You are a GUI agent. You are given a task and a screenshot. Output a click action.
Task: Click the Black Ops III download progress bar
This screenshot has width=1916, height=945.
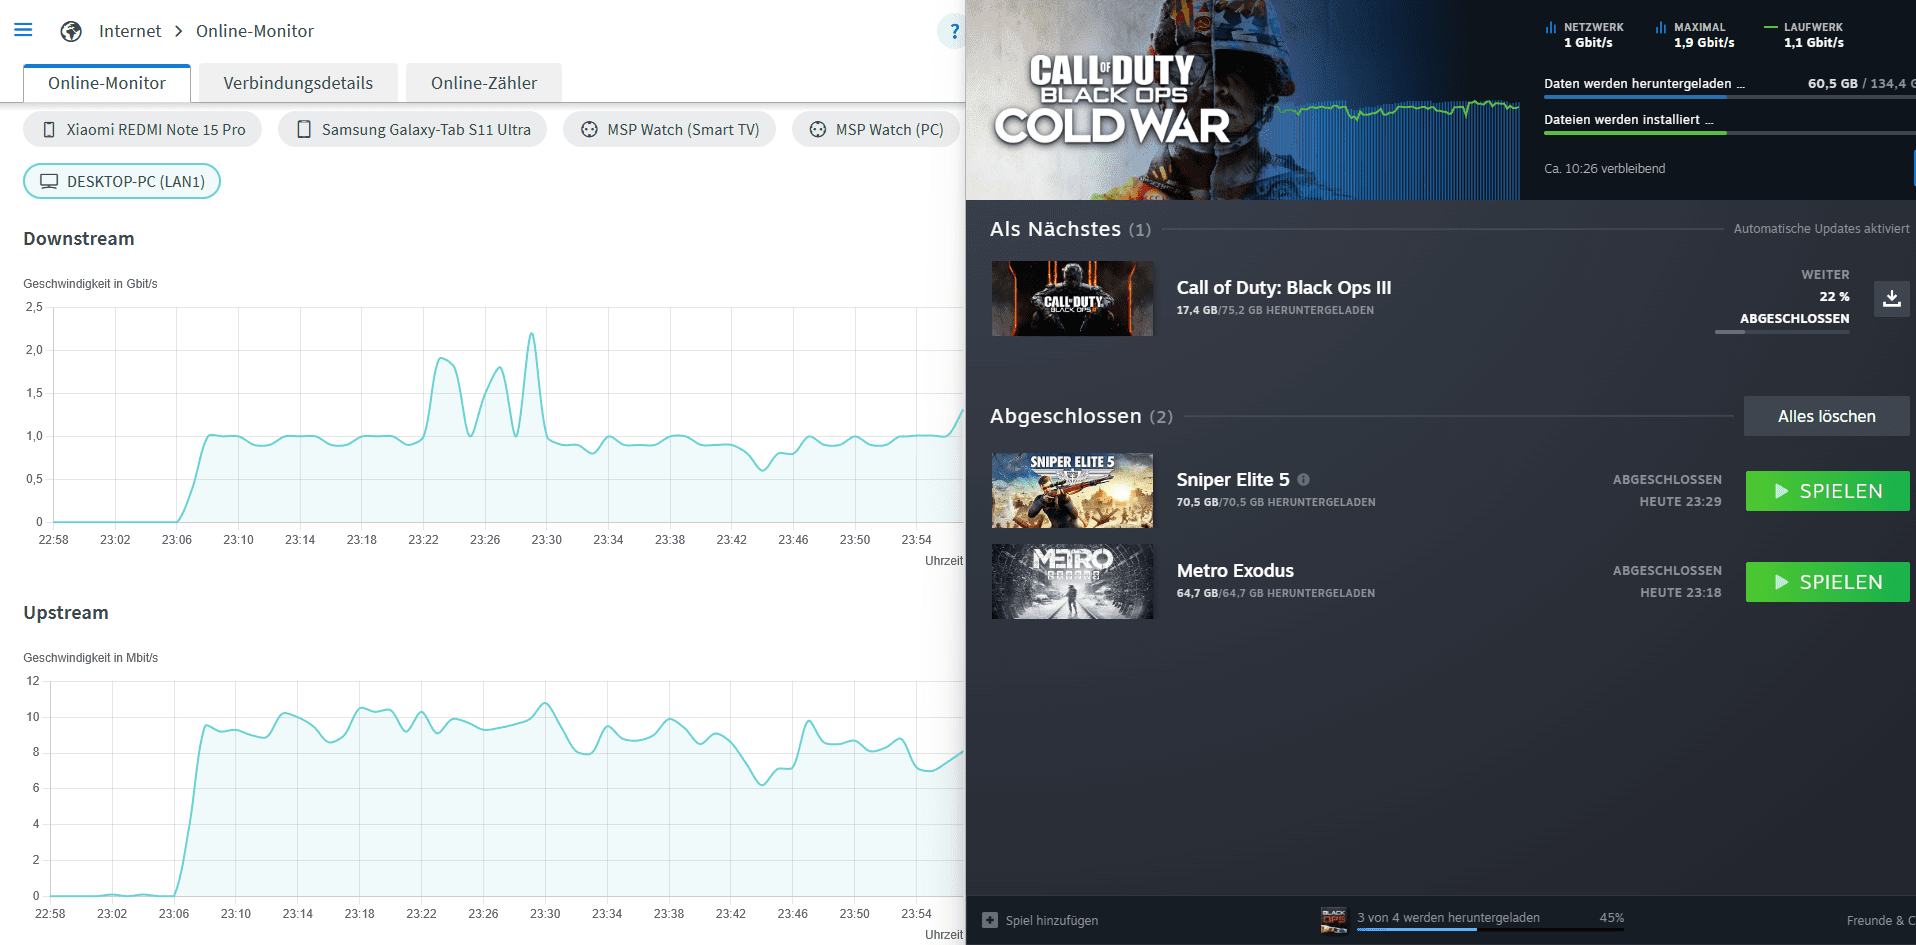tap(1782, 332)
